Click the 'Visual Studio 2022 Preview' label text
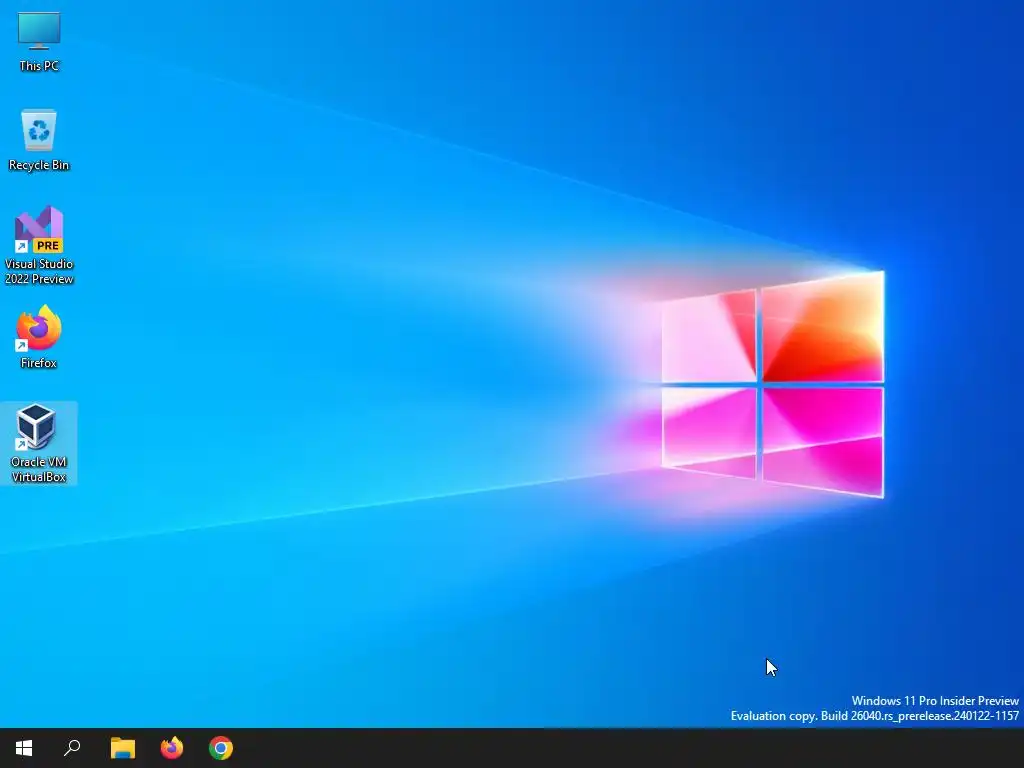The width and height of the screenshot is (1024, 768). point(39,272)
